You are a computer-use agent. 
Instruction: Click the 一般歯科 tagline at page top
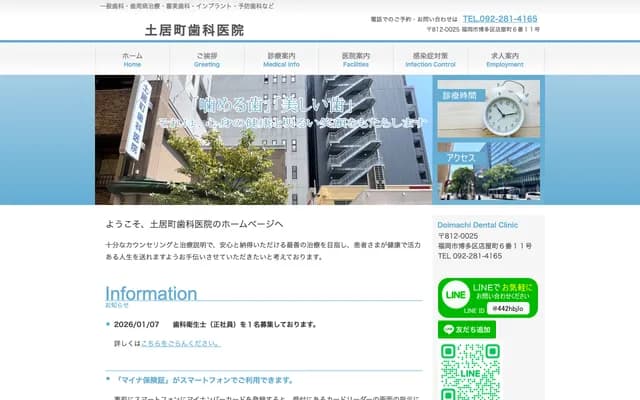[x=187, y=6]
